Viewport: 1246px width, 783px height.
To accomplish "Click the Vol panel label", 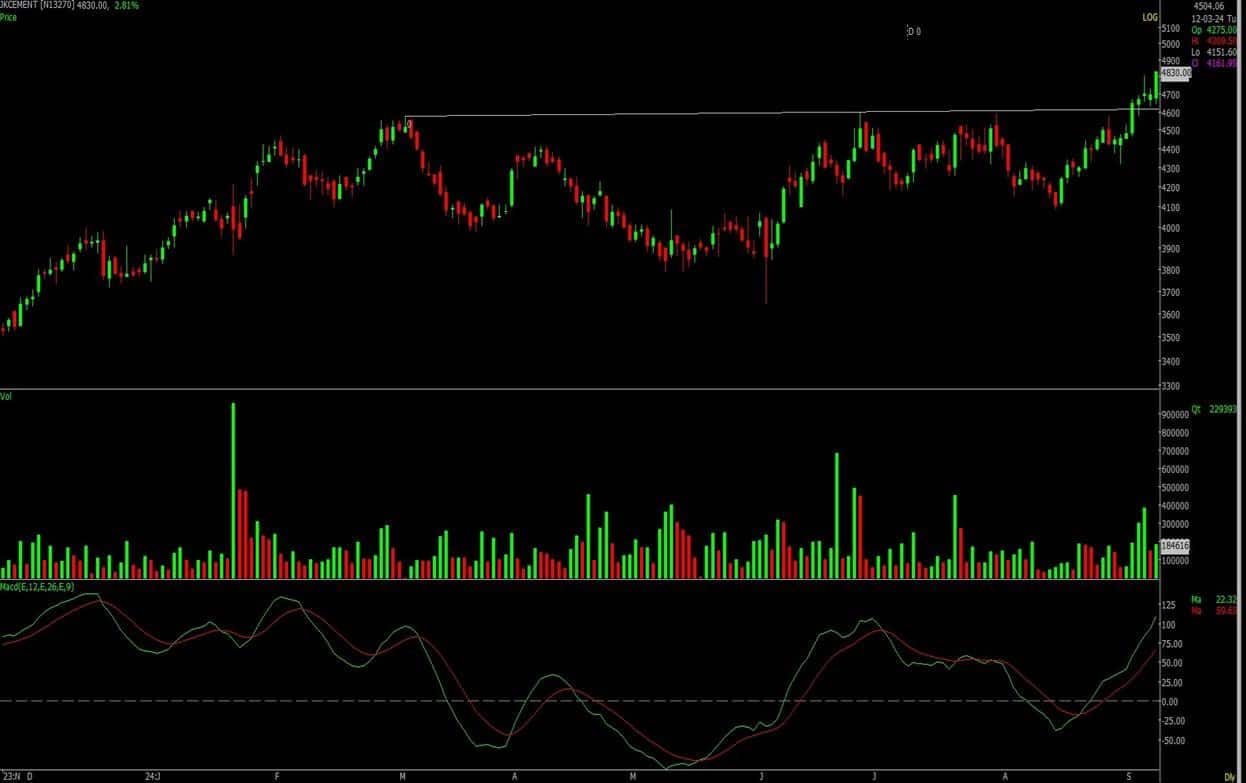I will click(x=7, y=397).
